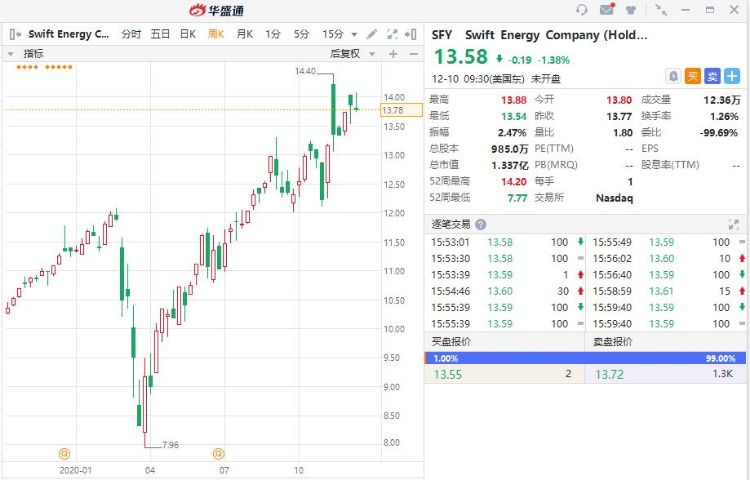Viewport: 750px width, 480px height.
Task: Switch to the 日K daily chart tab
Action: click(188, 34)
